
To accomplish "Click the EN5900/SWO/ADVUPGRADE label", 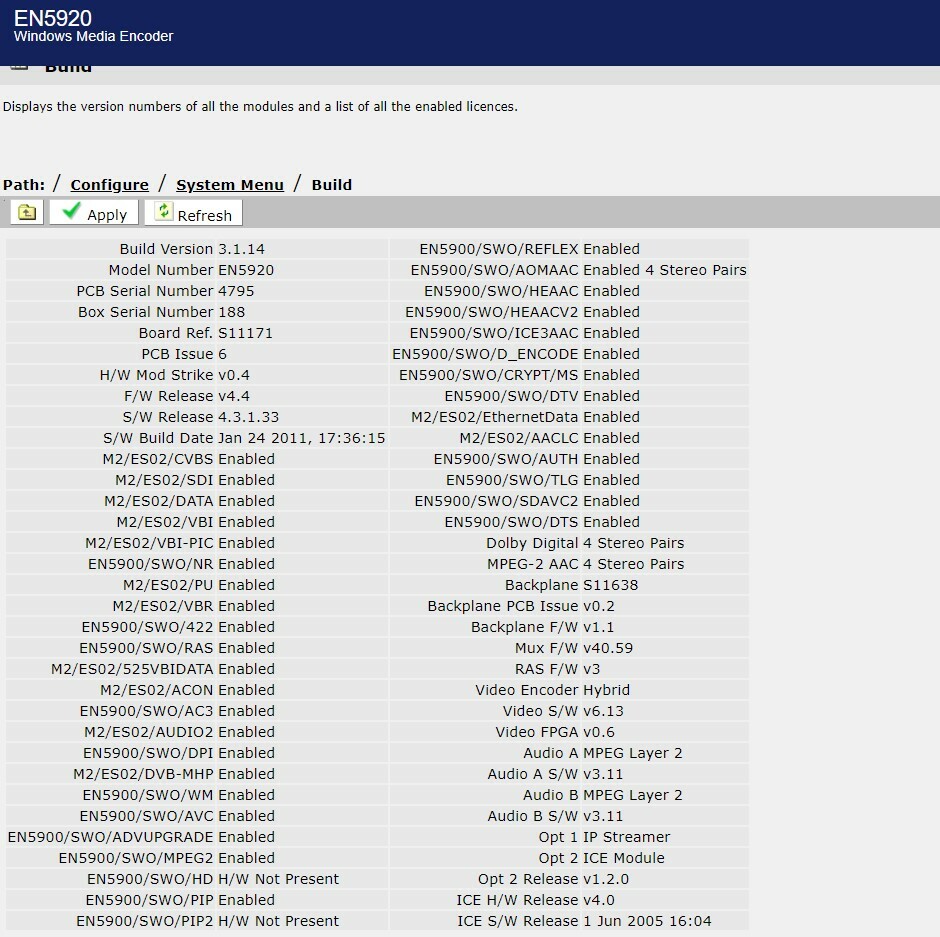I will coord(110,836).
